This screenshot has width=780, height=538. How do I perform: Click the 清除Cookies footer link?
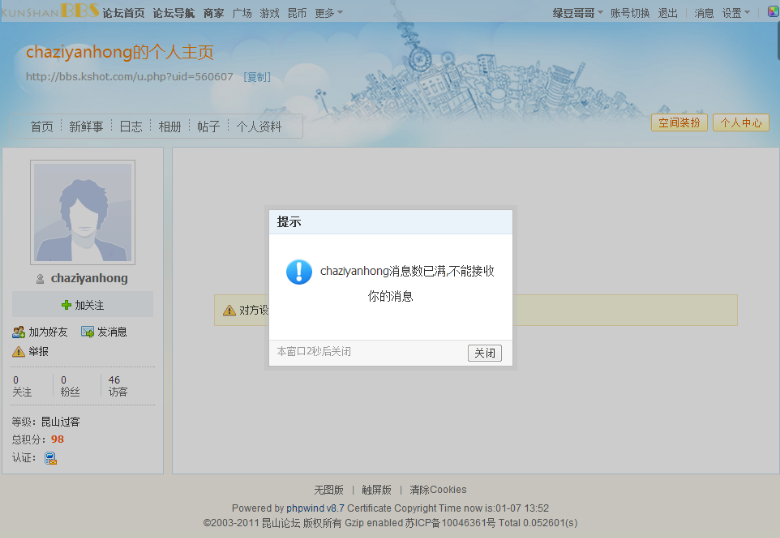(438, 490)
